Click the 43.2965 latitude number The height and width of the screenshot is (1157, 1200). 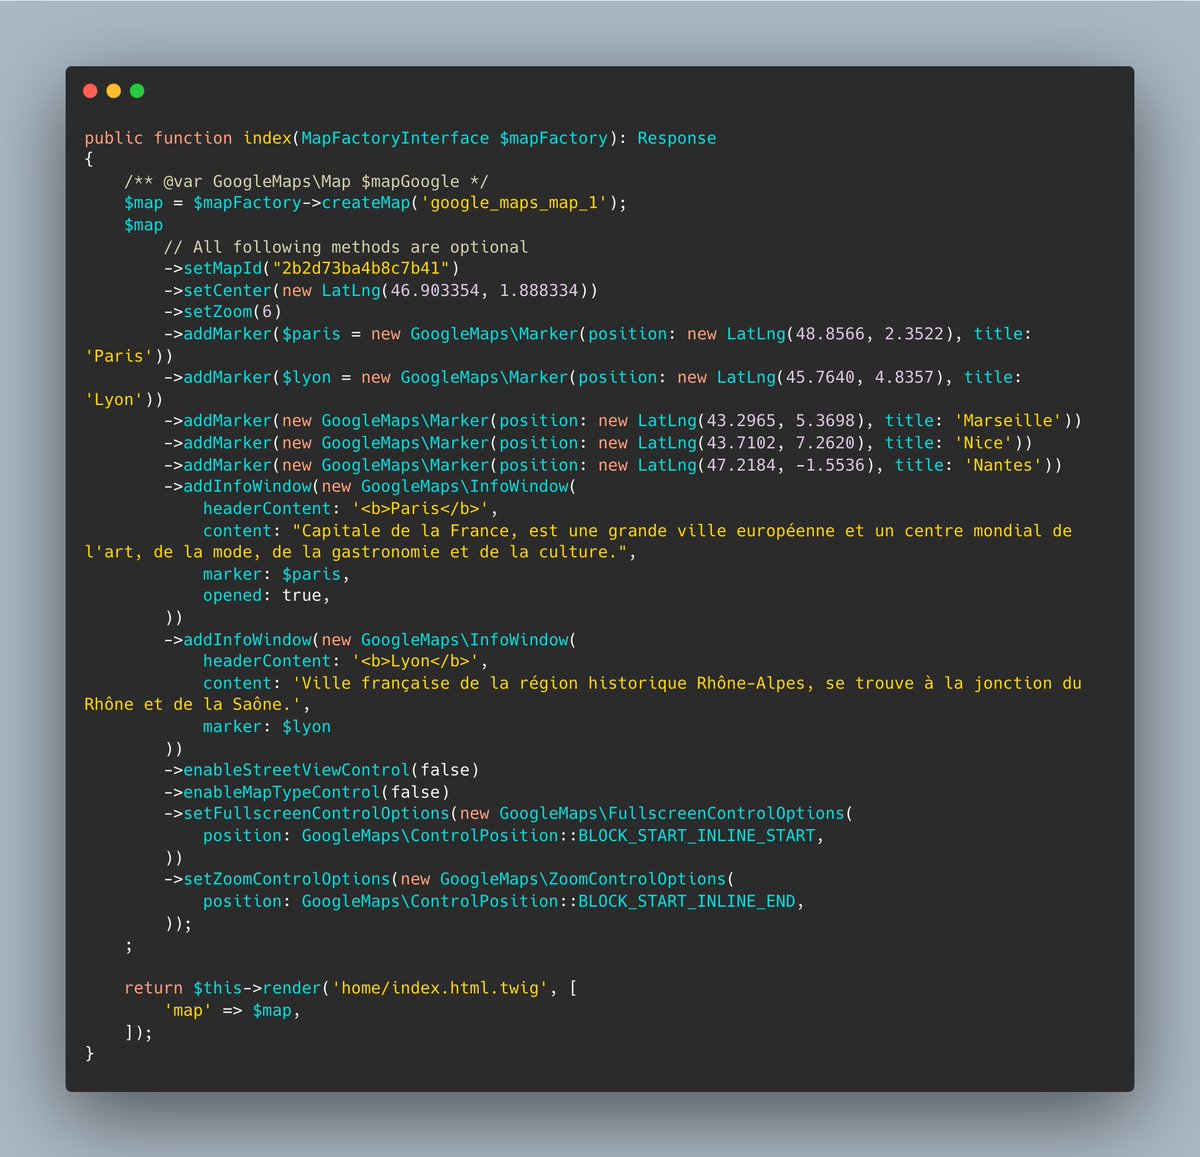point(741,421)
